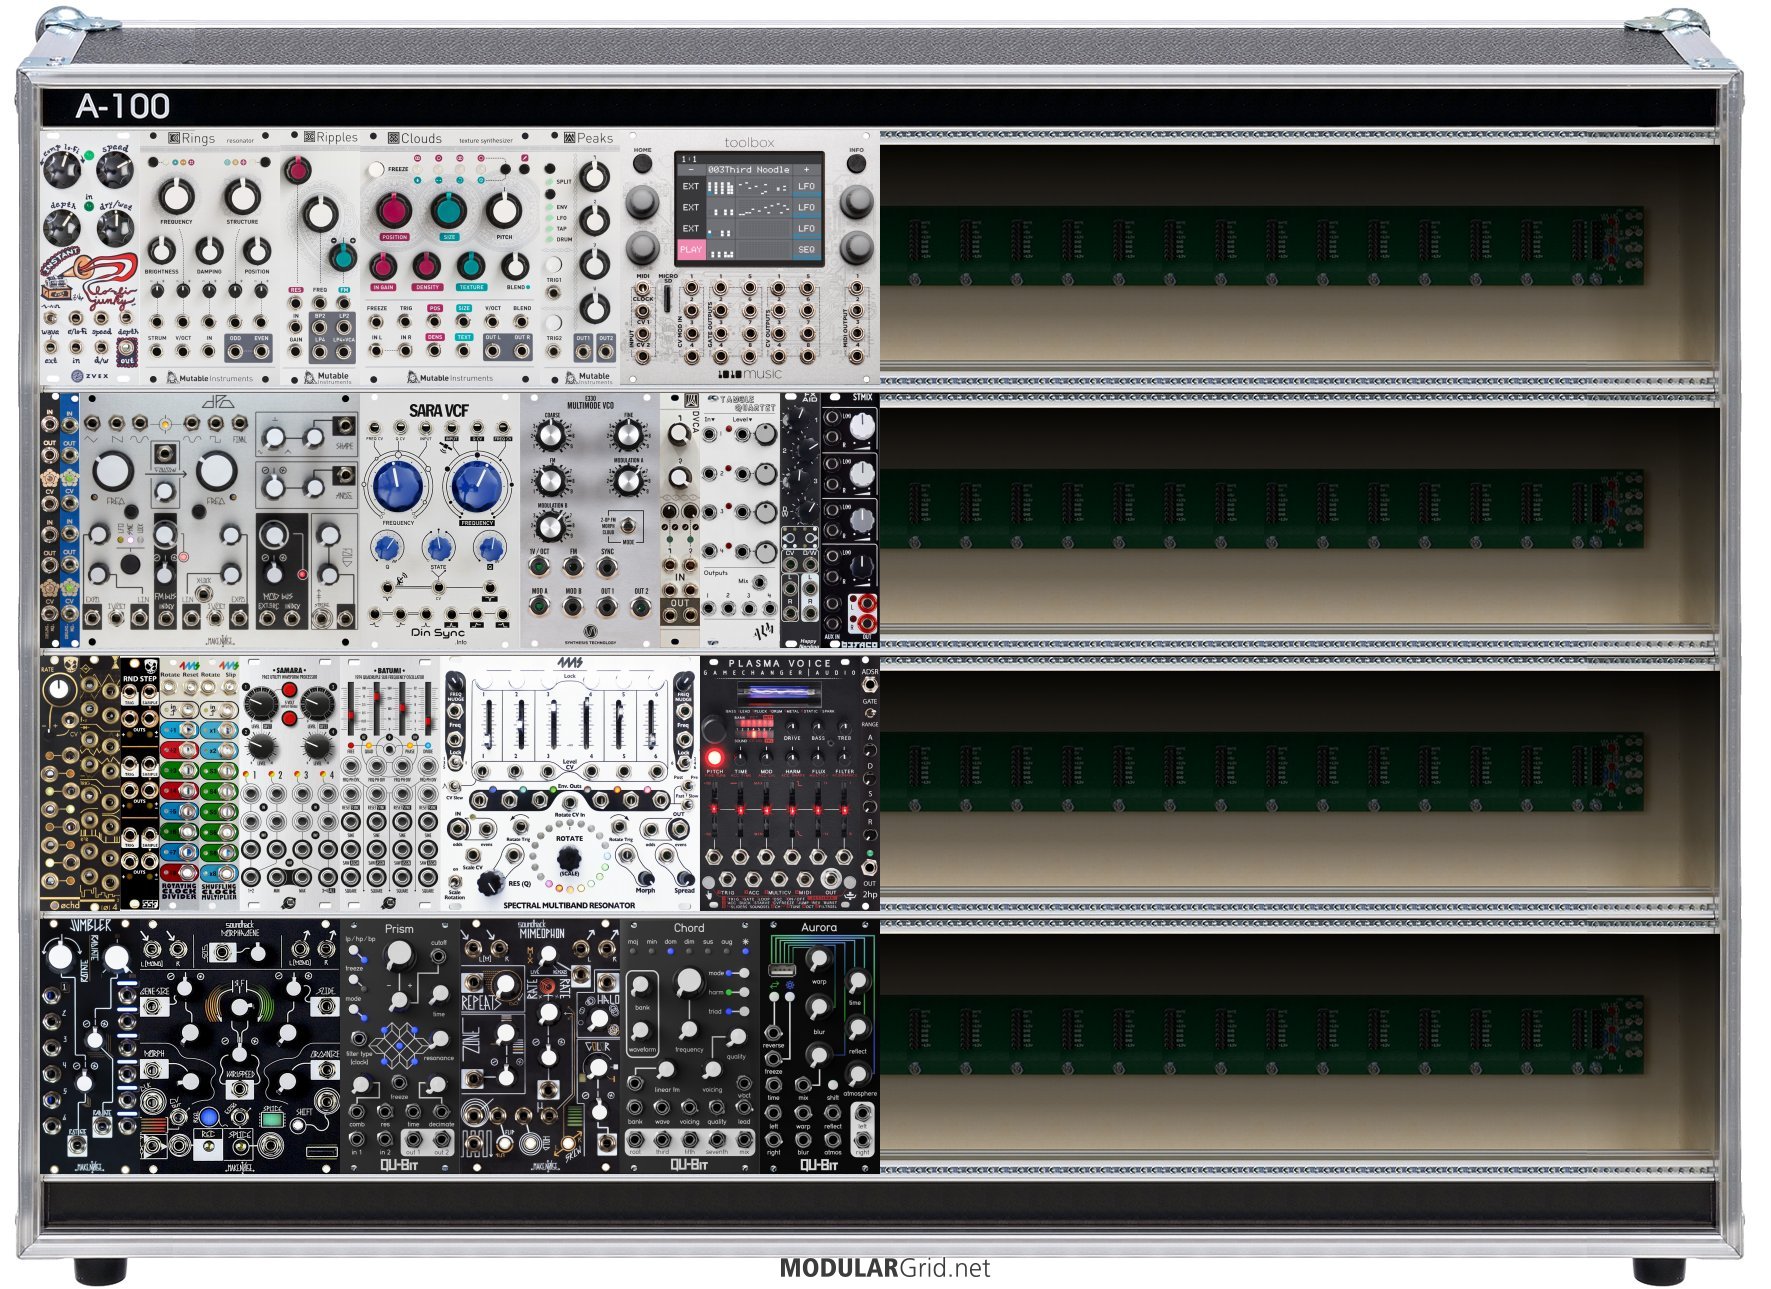
Task: Select the Plasma Voice module
Action: click(780, 783)
